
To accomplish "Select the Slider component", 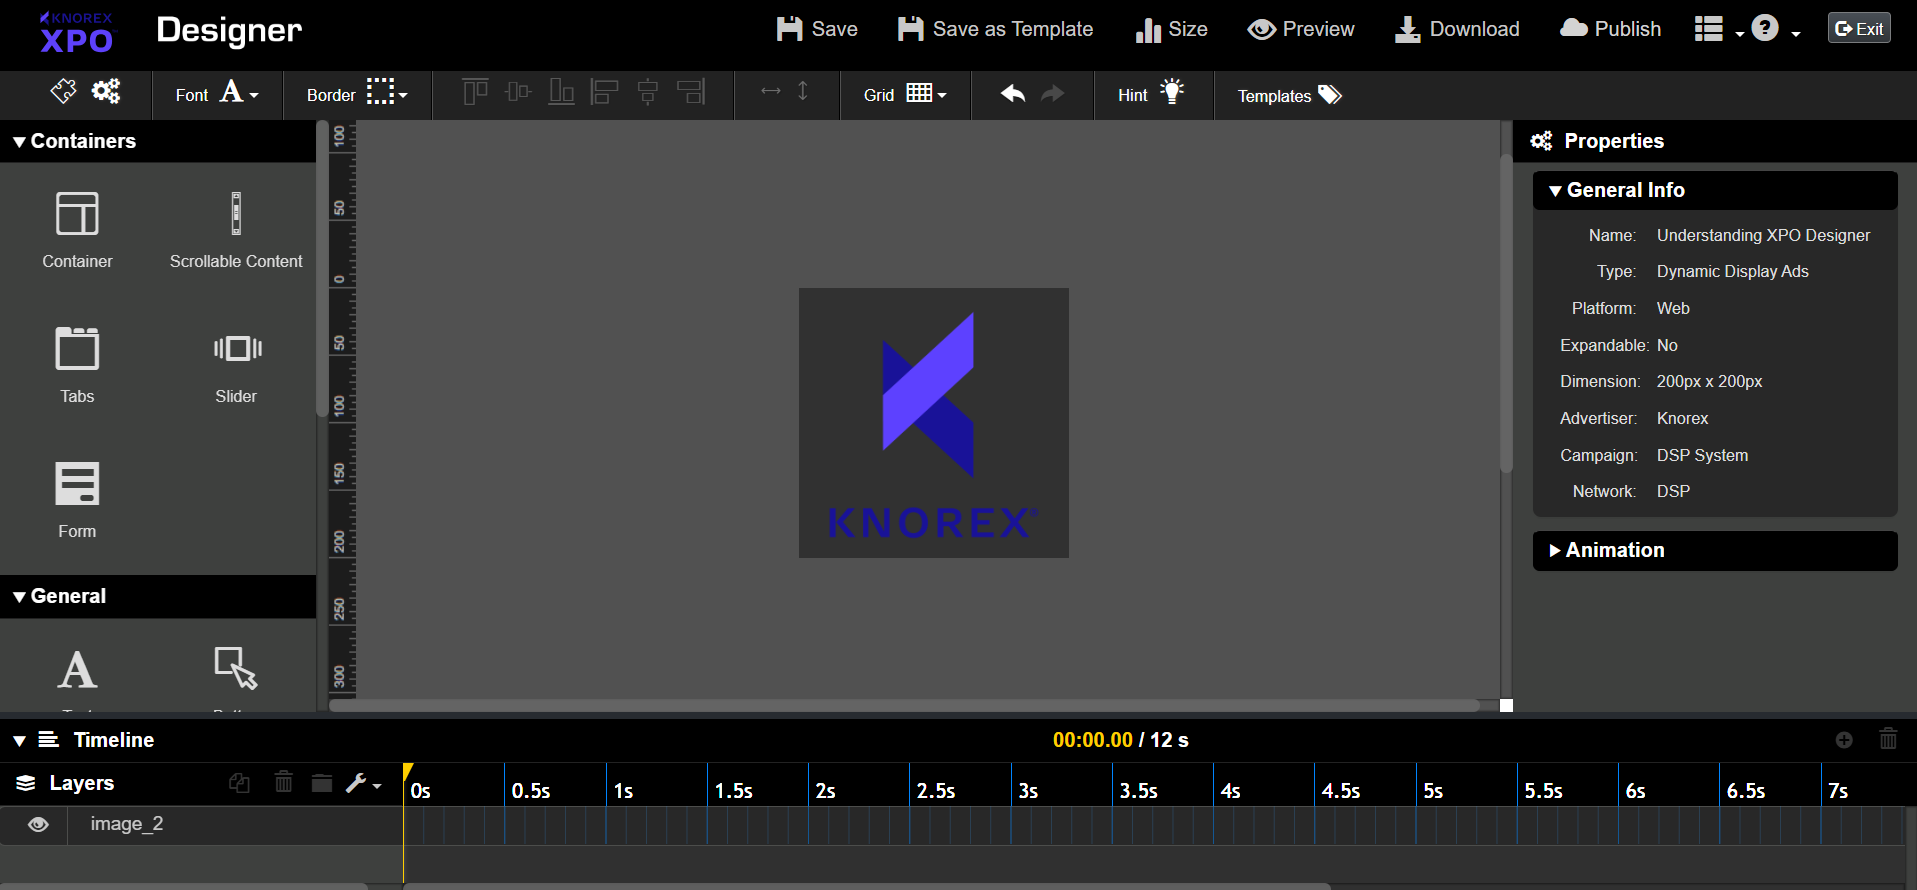I will [x=236, y=365].
